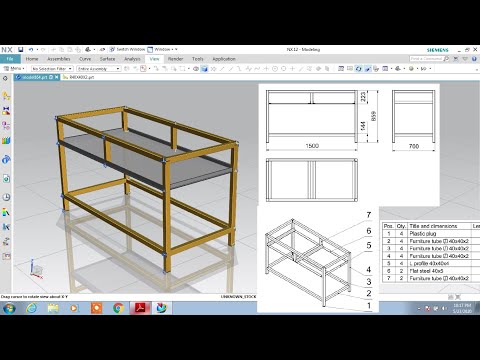Click the window layout icon in view toolbar
This screenshot has height=360, width=480.
pyautogui.click(x=385, y=69)
